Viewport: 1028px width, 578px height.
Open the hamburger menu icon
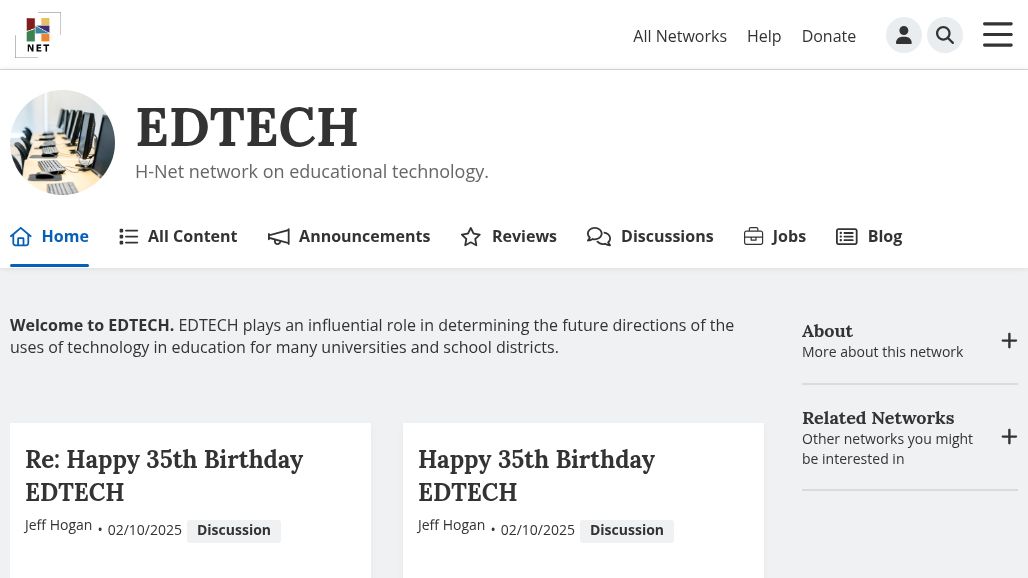[997, 35]
